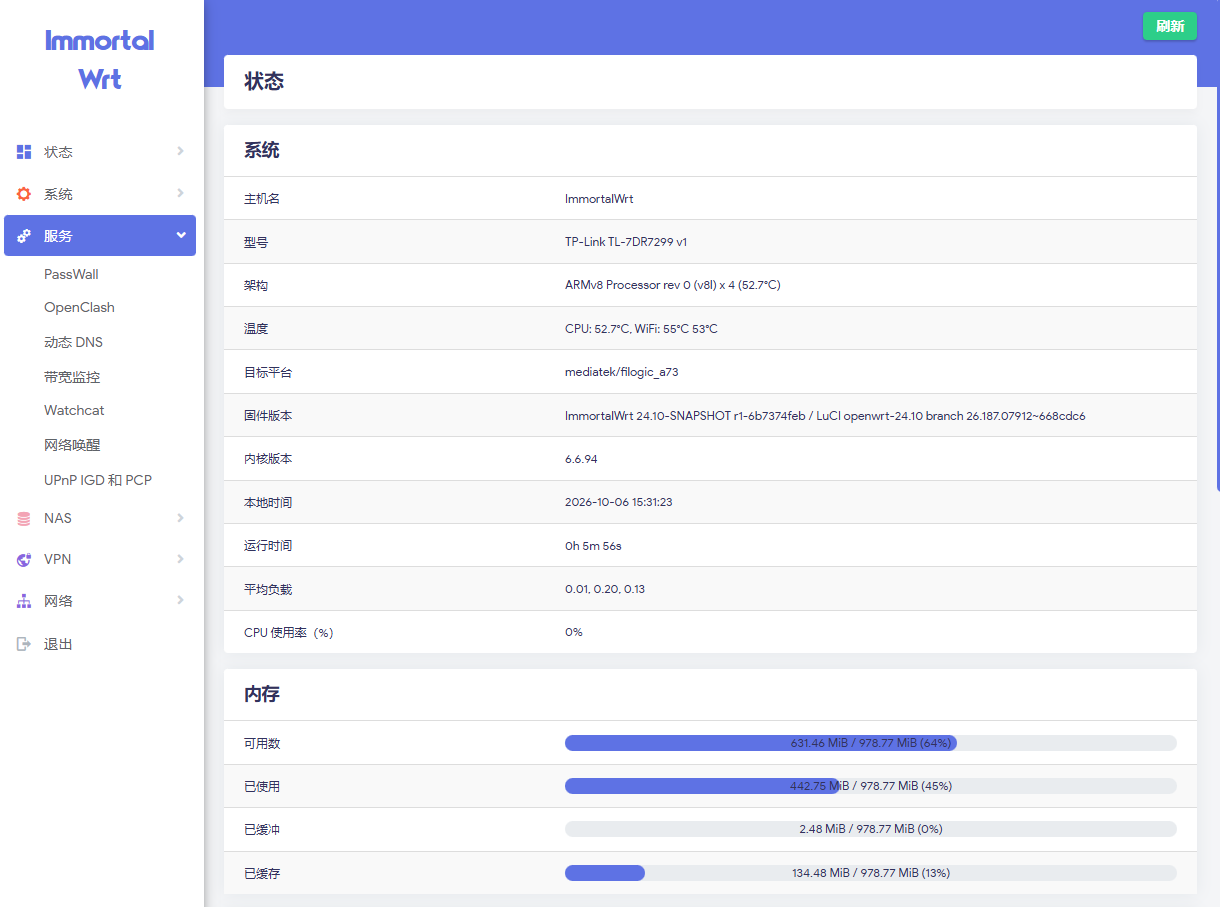The height and width of the screenshot is (907, 1220).
Task: Open the 动态 DNS page
Action: click(73, 342)
